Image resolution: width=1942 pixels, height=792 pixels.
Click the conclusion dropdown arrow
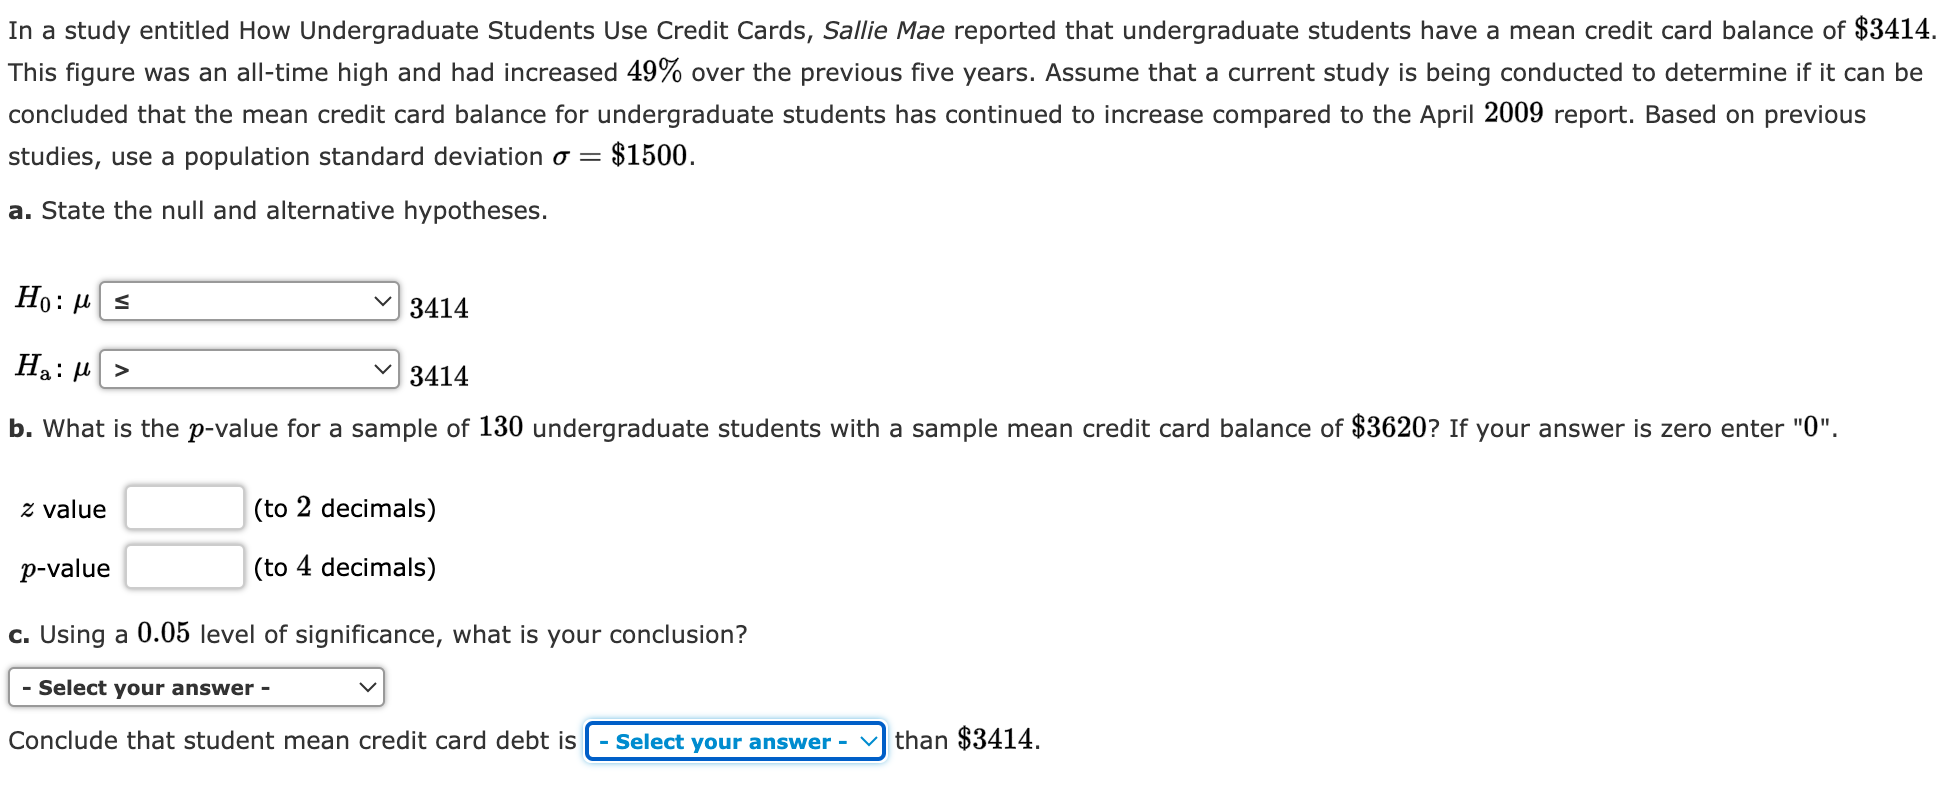click(366, 686)
